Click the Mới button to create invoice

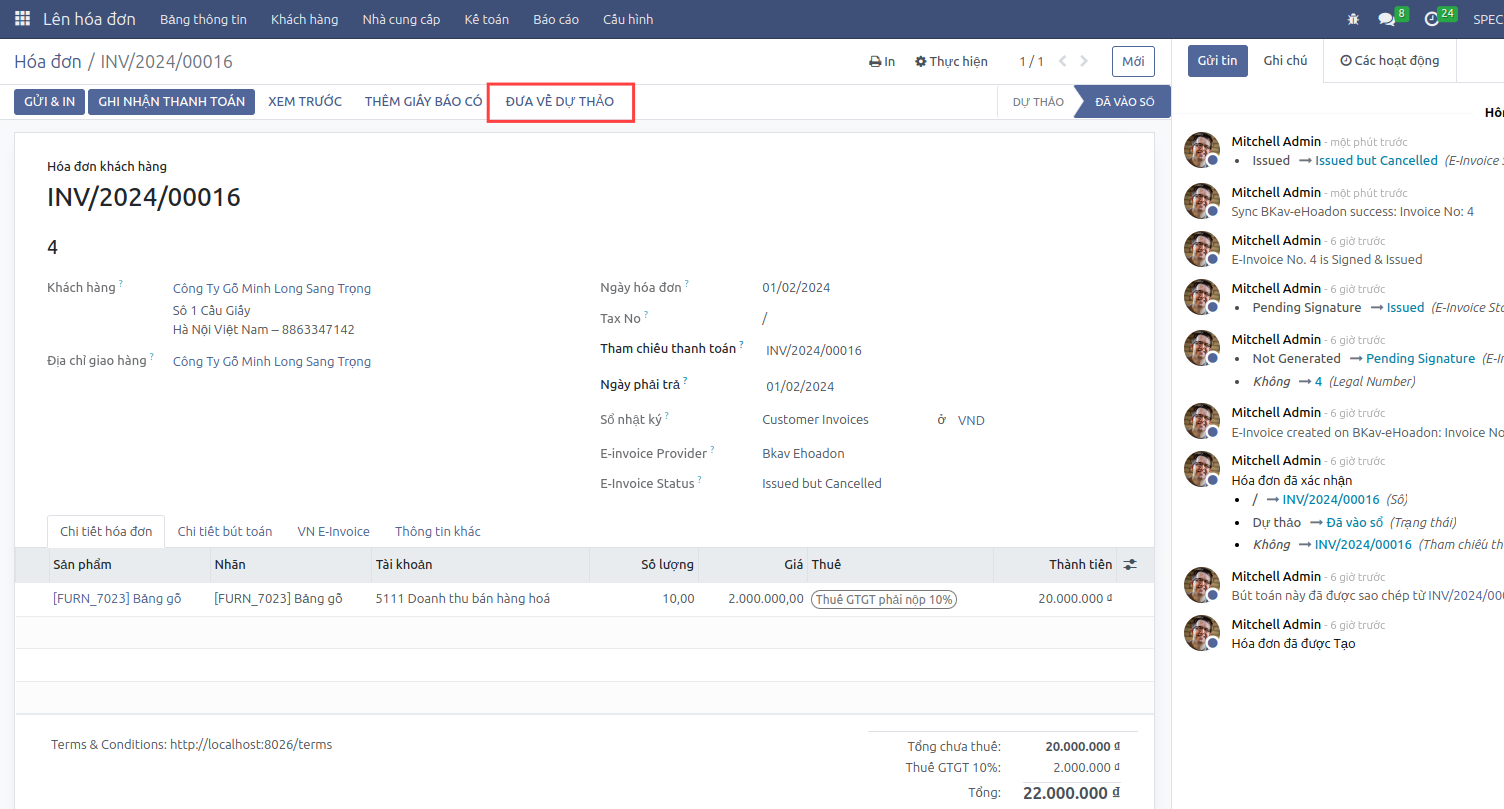(x=1132, y=62)
